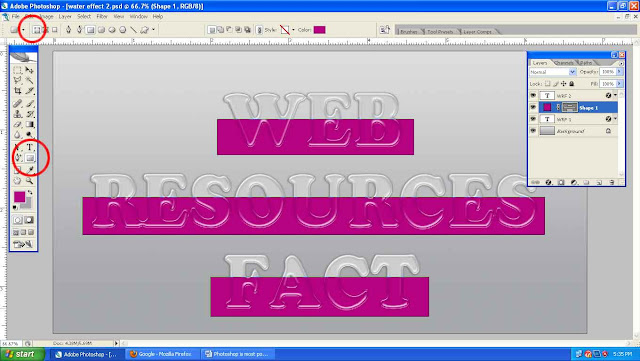
Task: Select the Dodge tool
Action: point(29,135)
